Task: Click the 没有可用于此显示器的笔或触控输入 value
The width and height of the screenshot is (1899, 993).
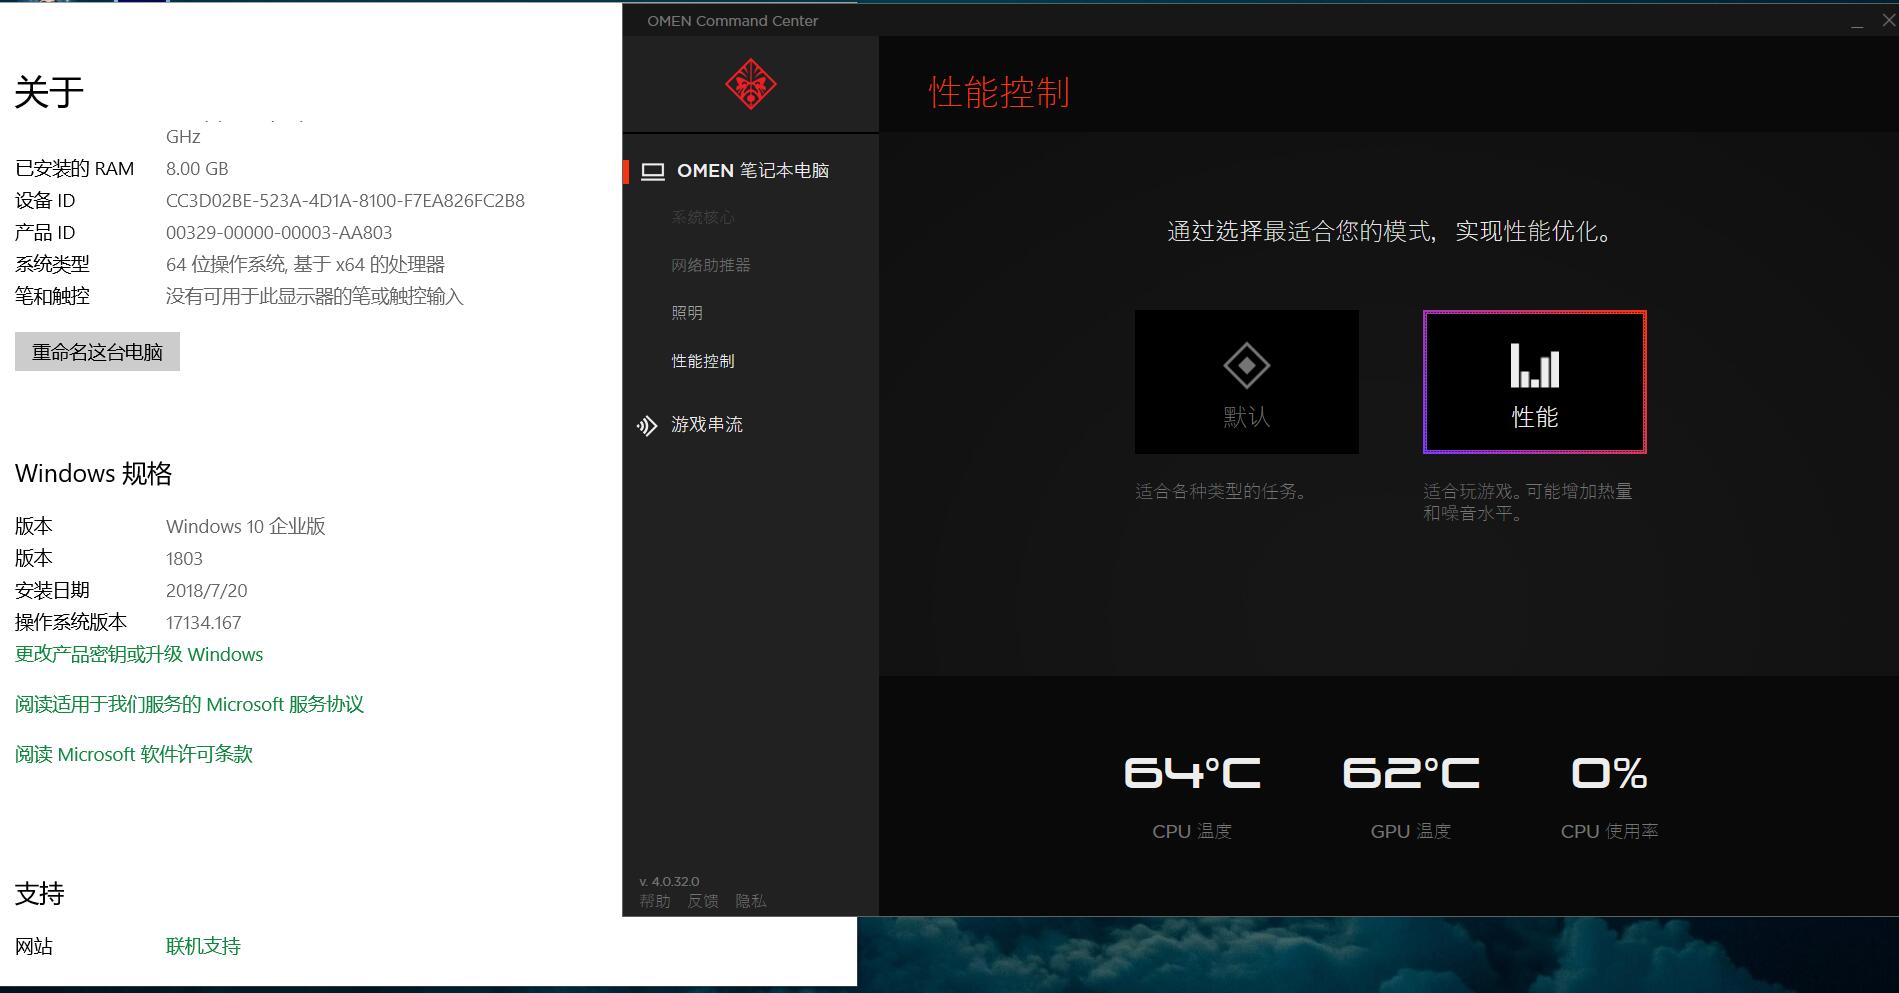Action: (x=314, y=297)
